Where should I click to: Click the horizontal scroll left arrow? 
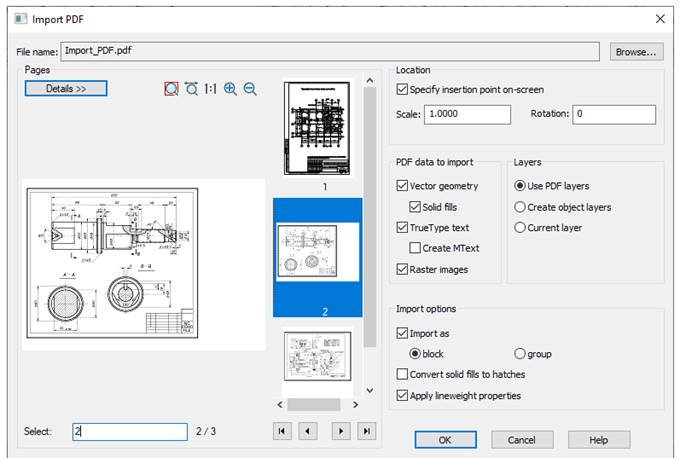(280, 405)
